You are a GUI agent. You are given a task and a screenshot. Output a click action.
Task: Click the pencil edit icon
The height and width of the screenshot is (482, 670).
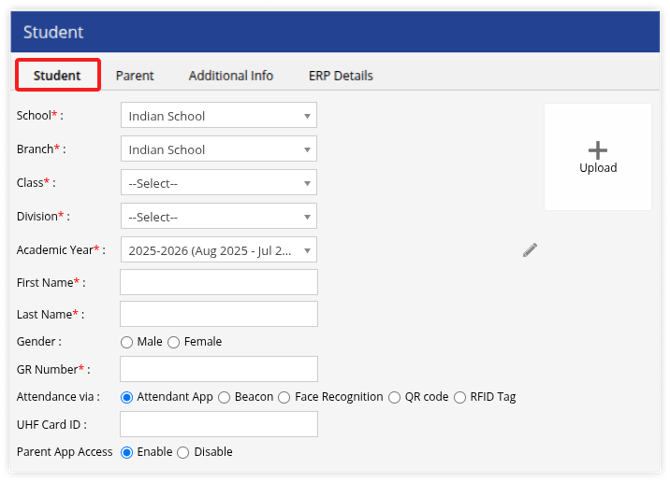point(530,250)
